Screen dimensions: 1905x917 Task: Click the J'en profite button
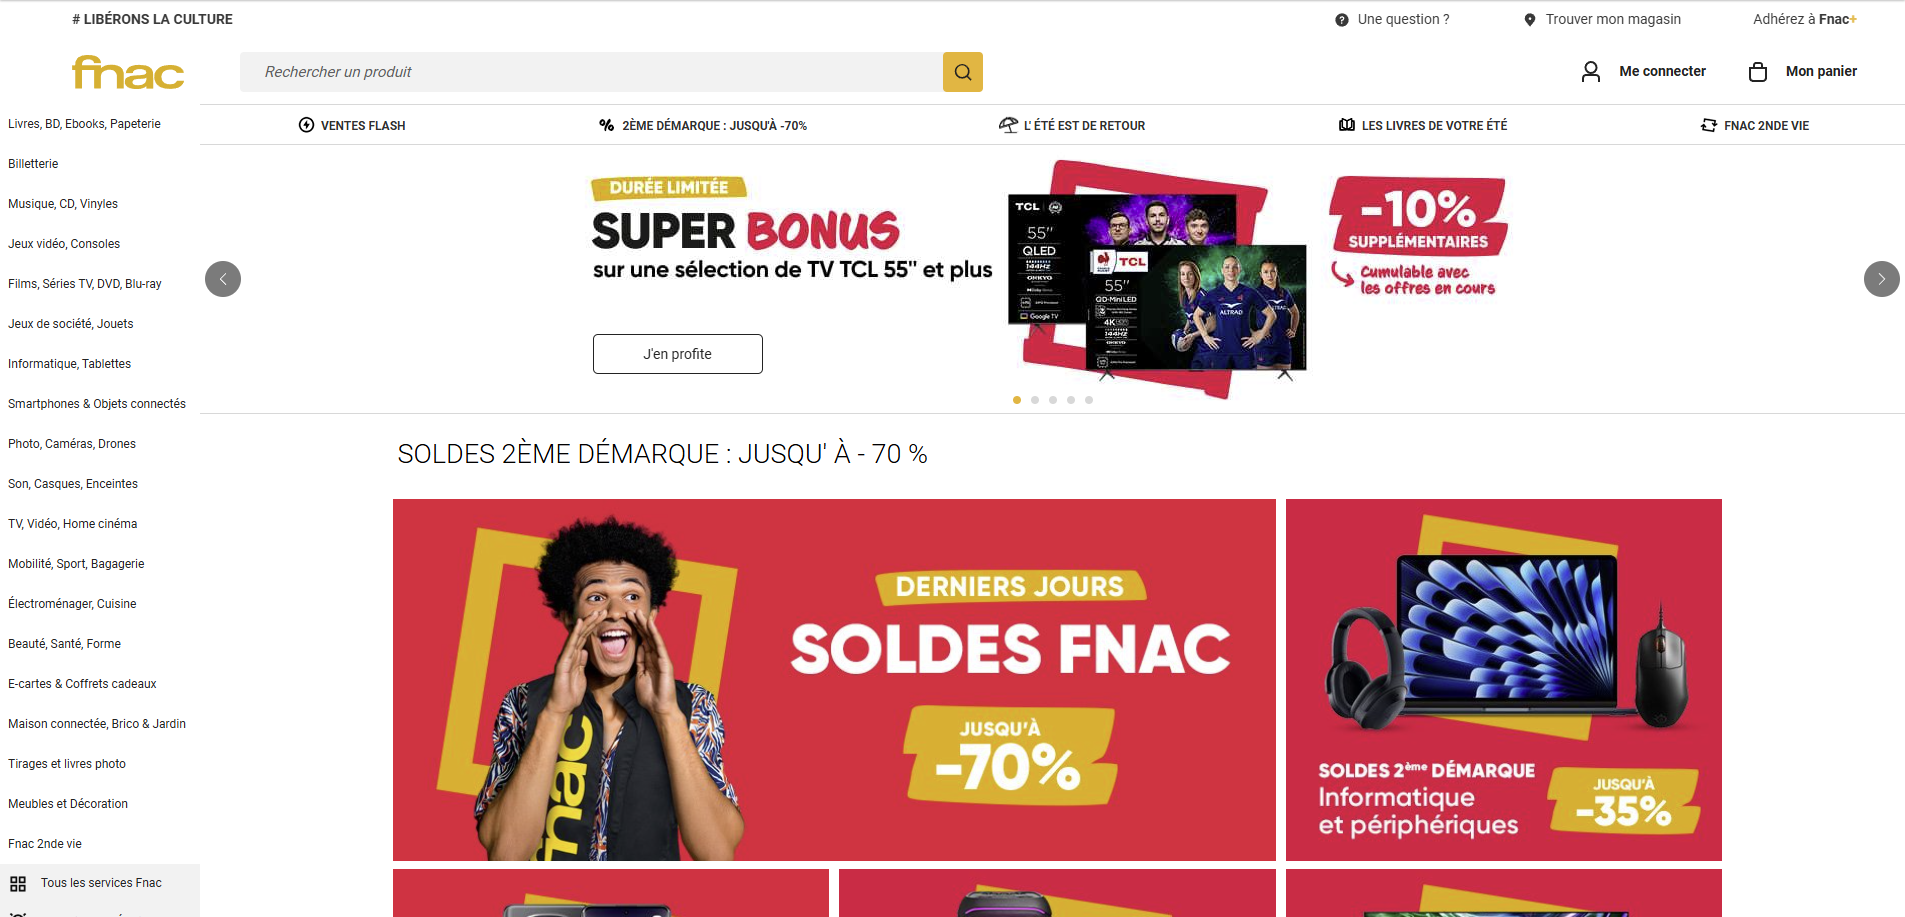677,354
